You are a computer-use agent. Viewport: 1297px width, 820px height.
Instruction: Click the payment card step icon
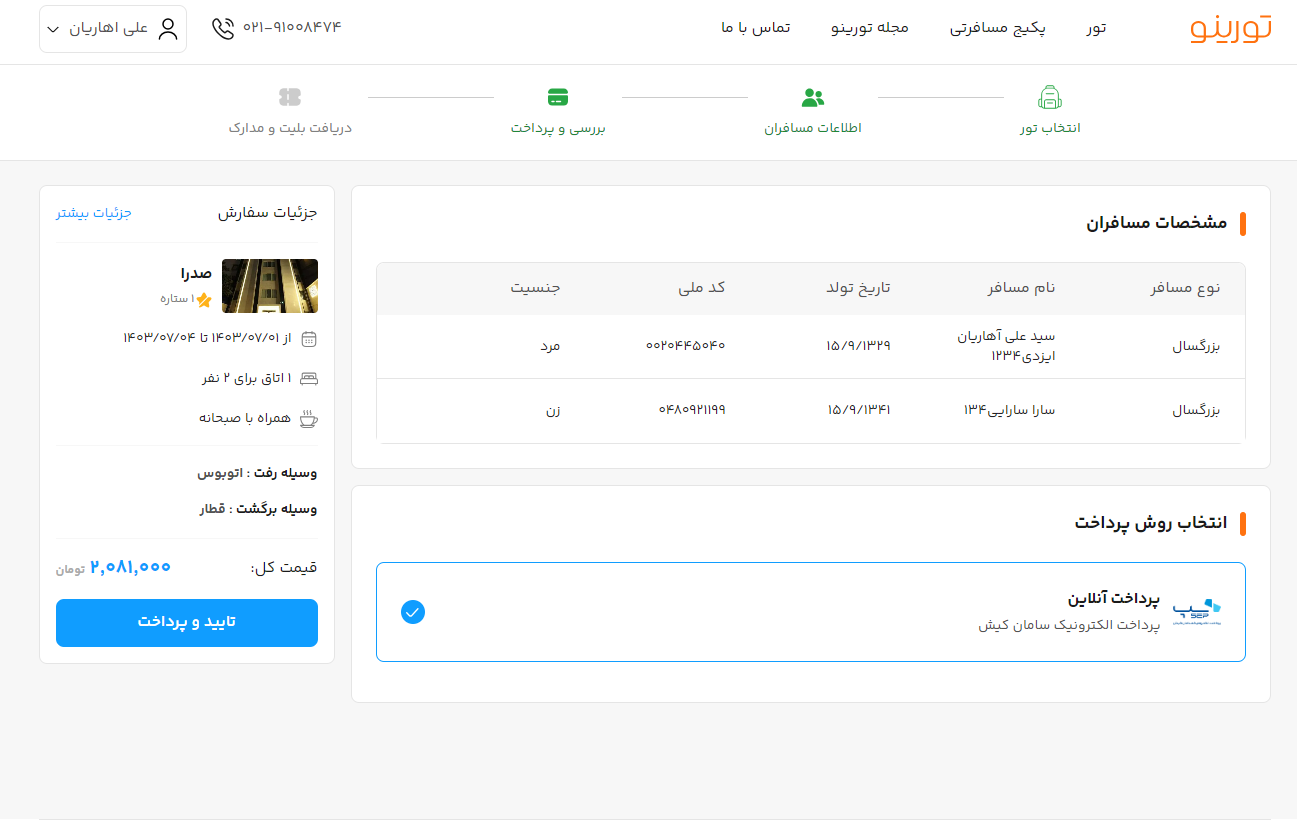coord(558,97)
